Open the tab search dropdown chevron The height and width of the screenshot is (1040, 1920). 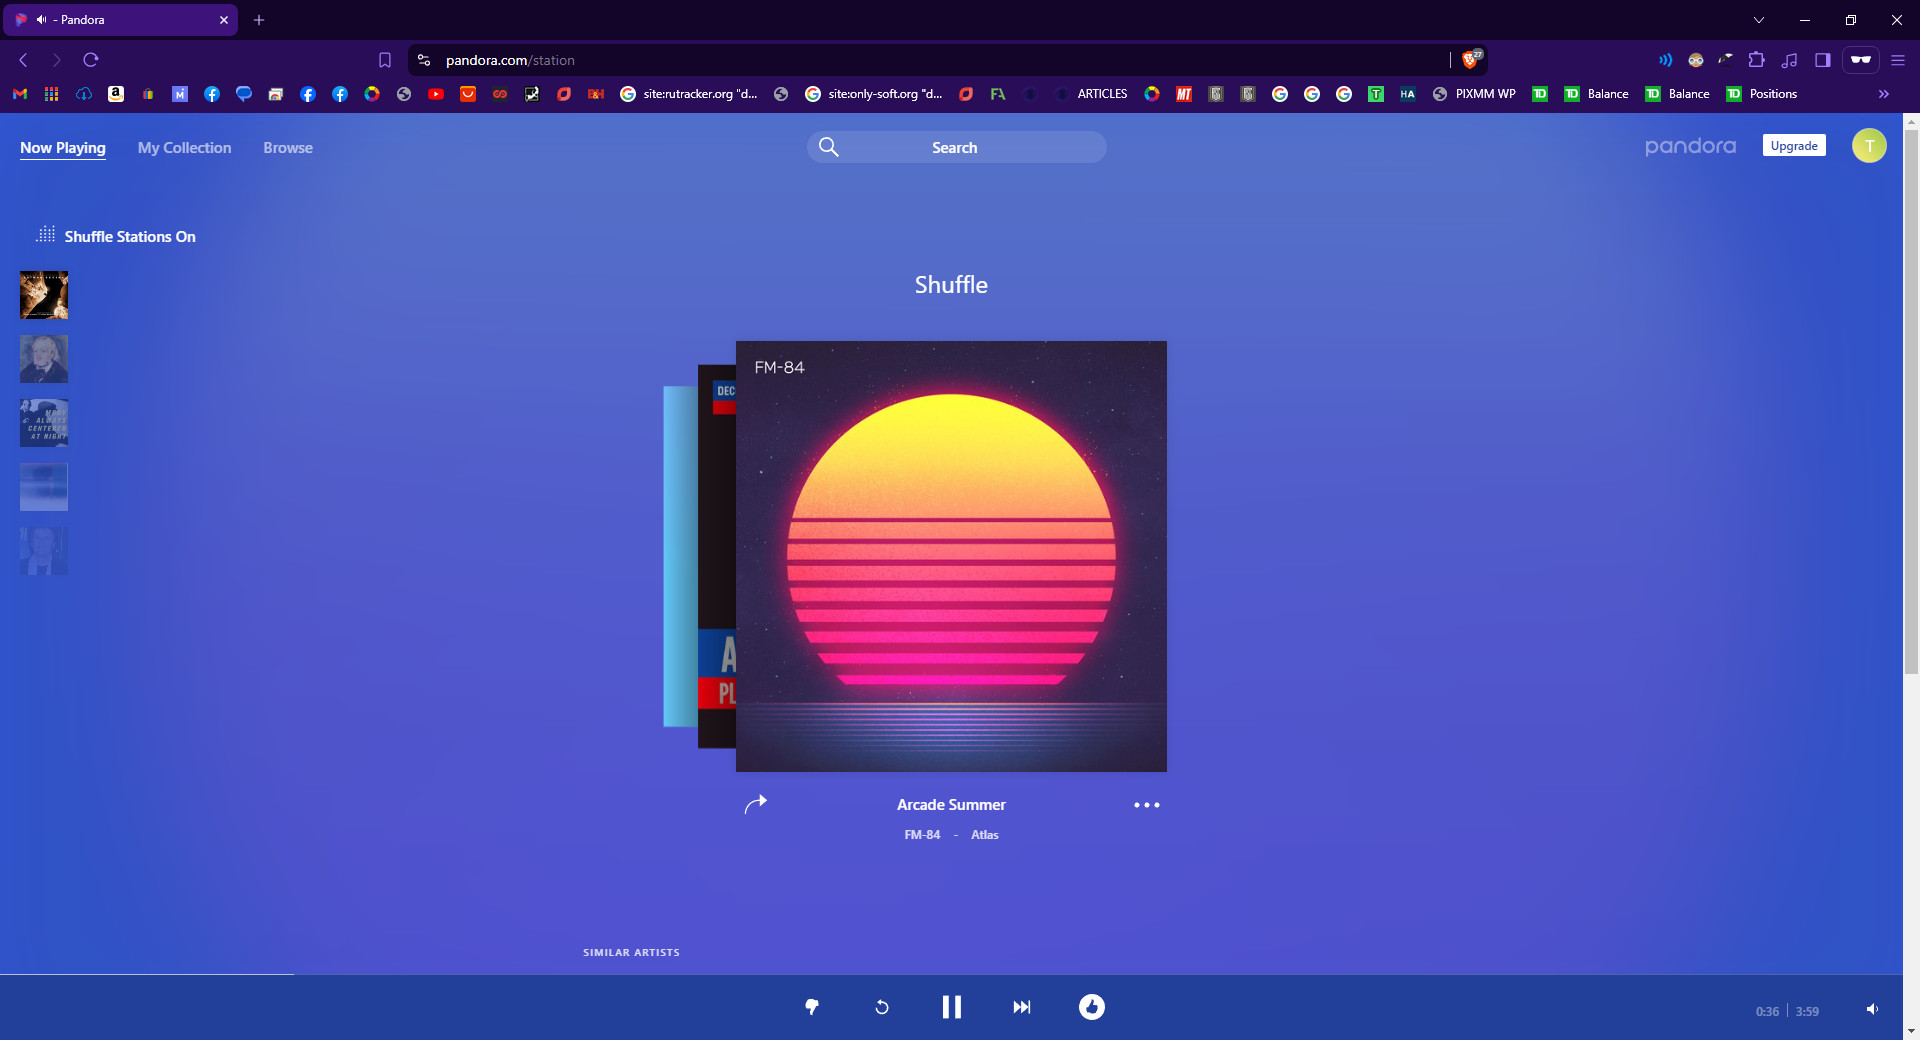click(x=1759, y=20)
